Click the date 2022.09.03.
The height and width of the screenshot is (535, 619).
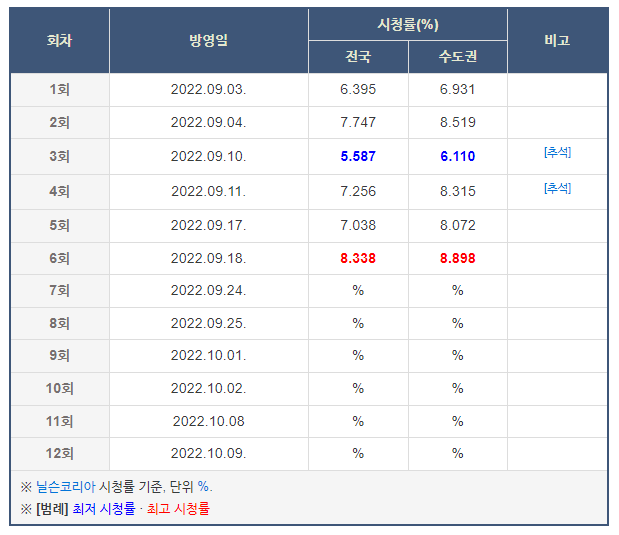point(208,89)
